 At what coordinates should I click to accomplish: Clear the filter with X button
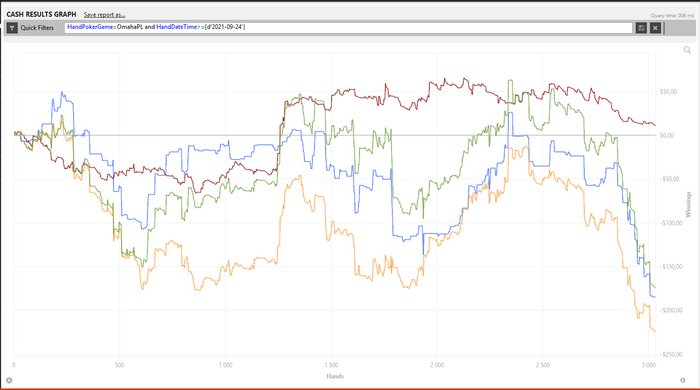(655, 28)
